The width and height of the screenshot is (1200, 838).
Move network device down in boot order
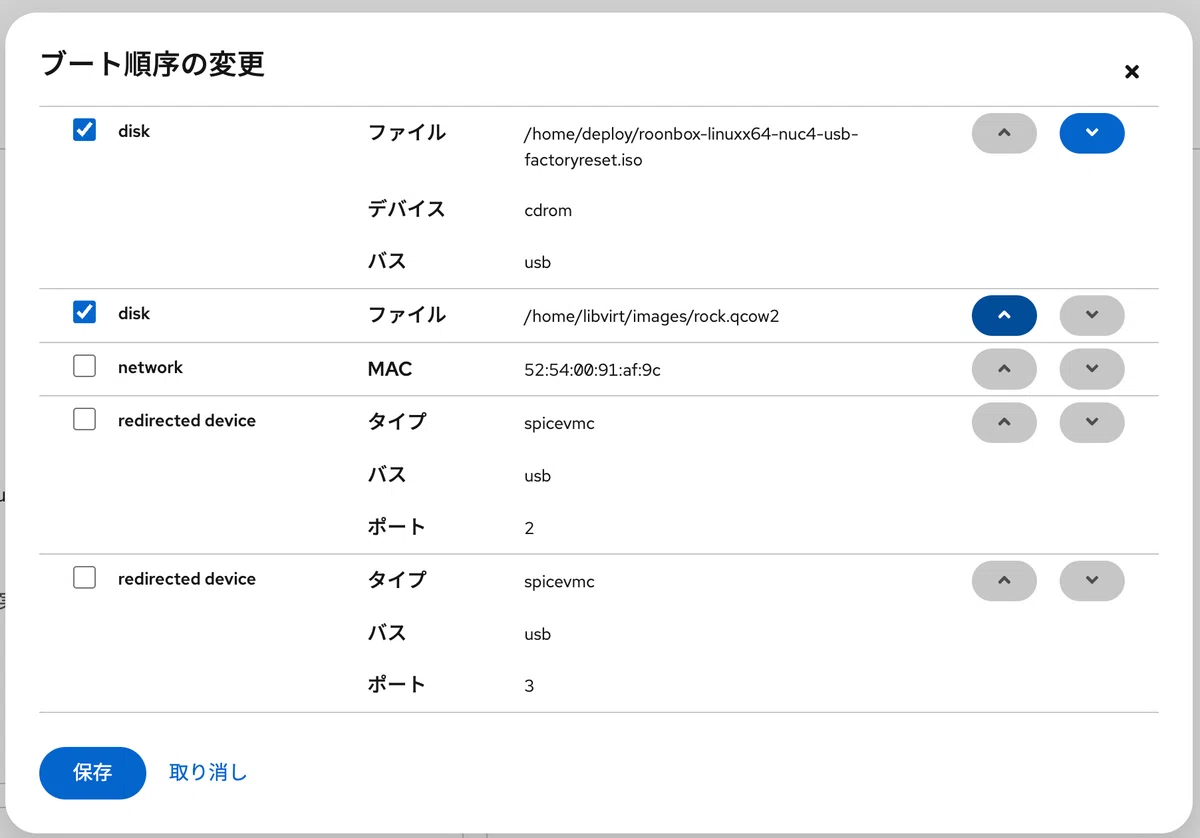click(x=1092, y=369)
